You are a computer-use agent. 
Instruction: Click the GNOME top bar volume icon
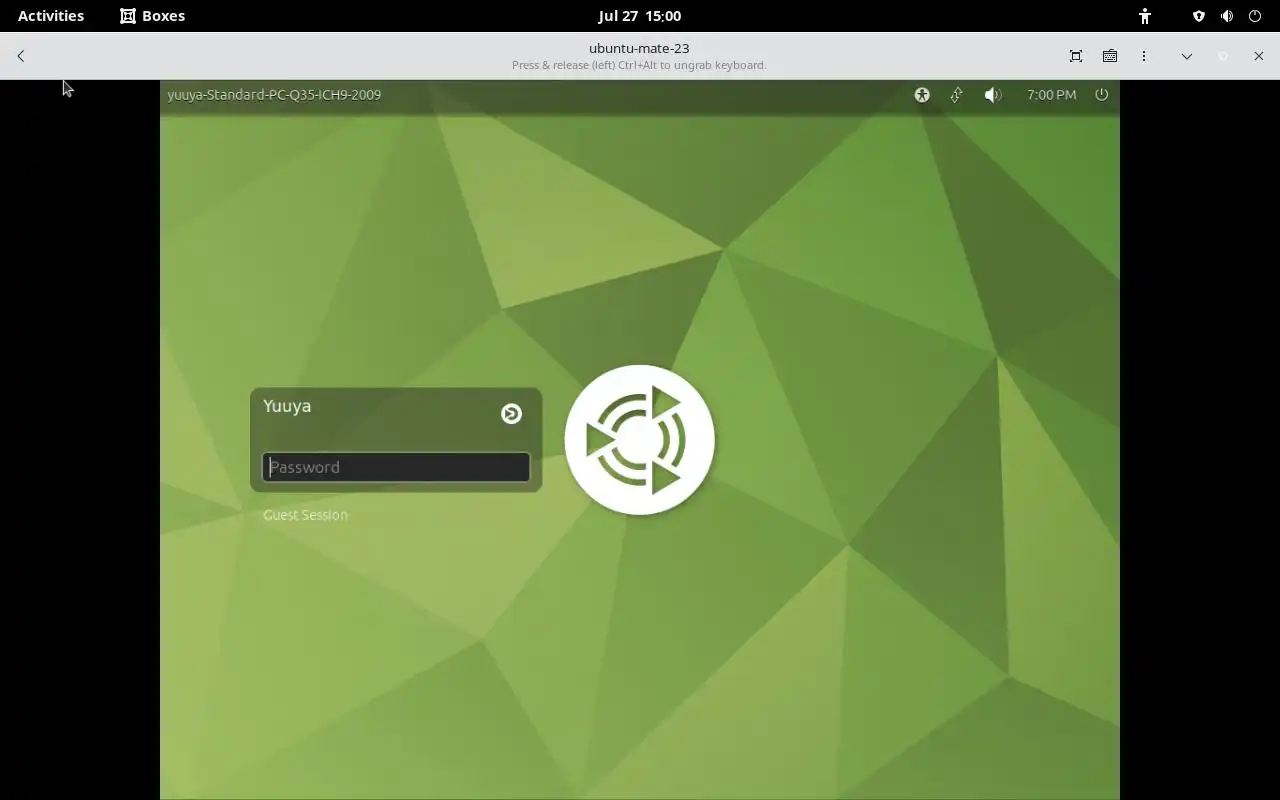(x=1227, y=16)
